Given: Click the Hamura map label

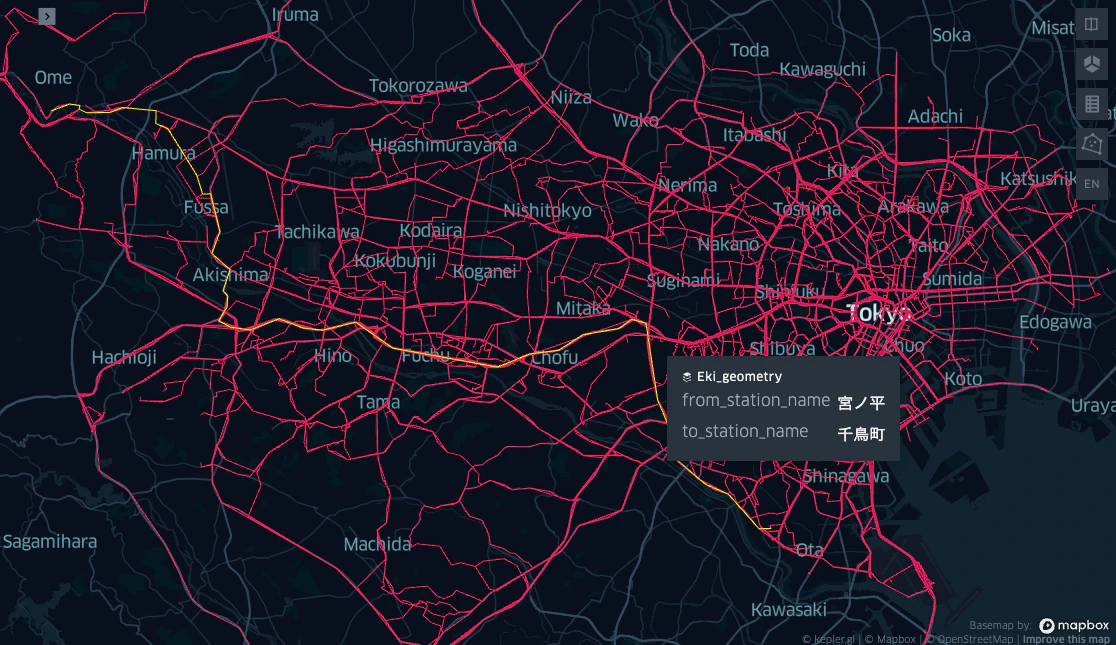Looking at the screenshot, I should tap(163, 153).
